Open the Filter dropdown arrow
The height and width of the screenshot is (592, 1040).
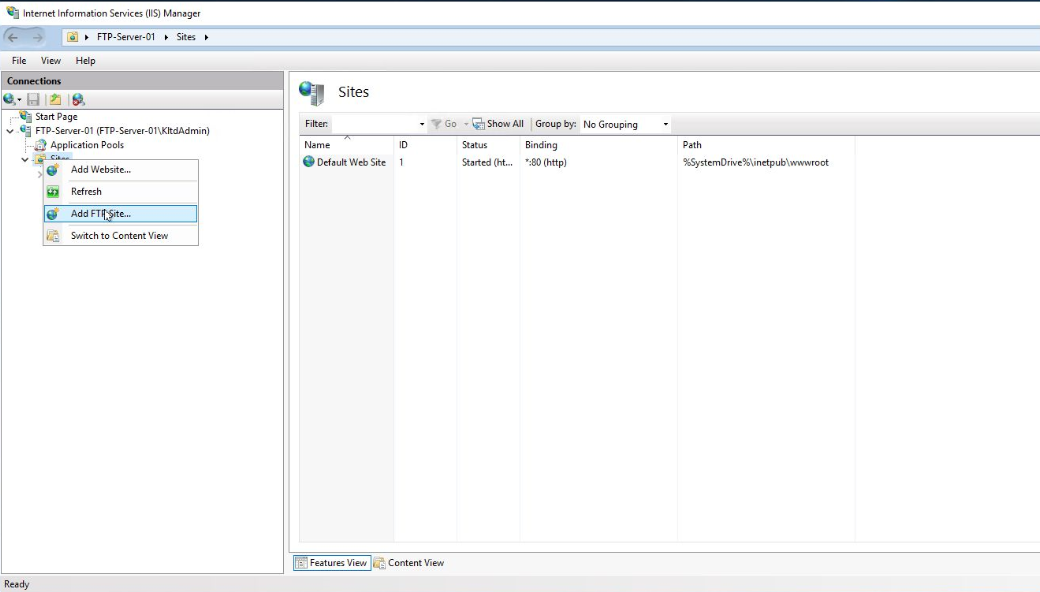[x=422, y=124]
